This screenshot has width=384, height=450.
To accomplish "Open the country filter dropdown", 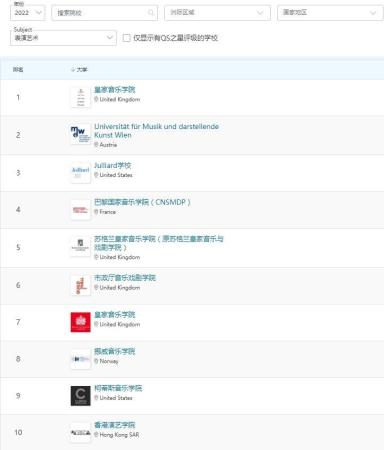I will click(330, 13).
